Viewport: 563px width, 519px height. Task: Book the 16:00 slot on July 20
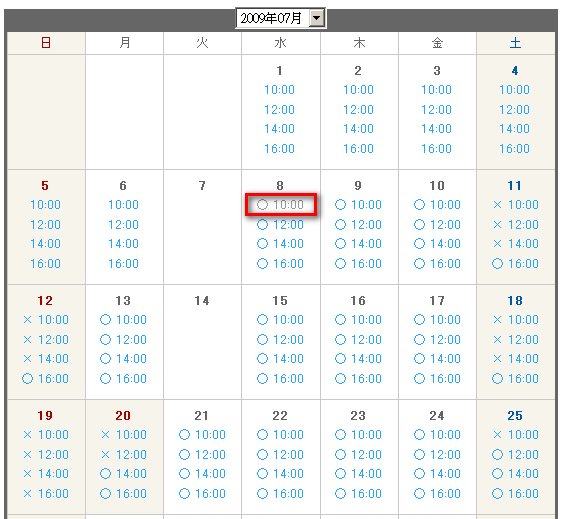124,493
